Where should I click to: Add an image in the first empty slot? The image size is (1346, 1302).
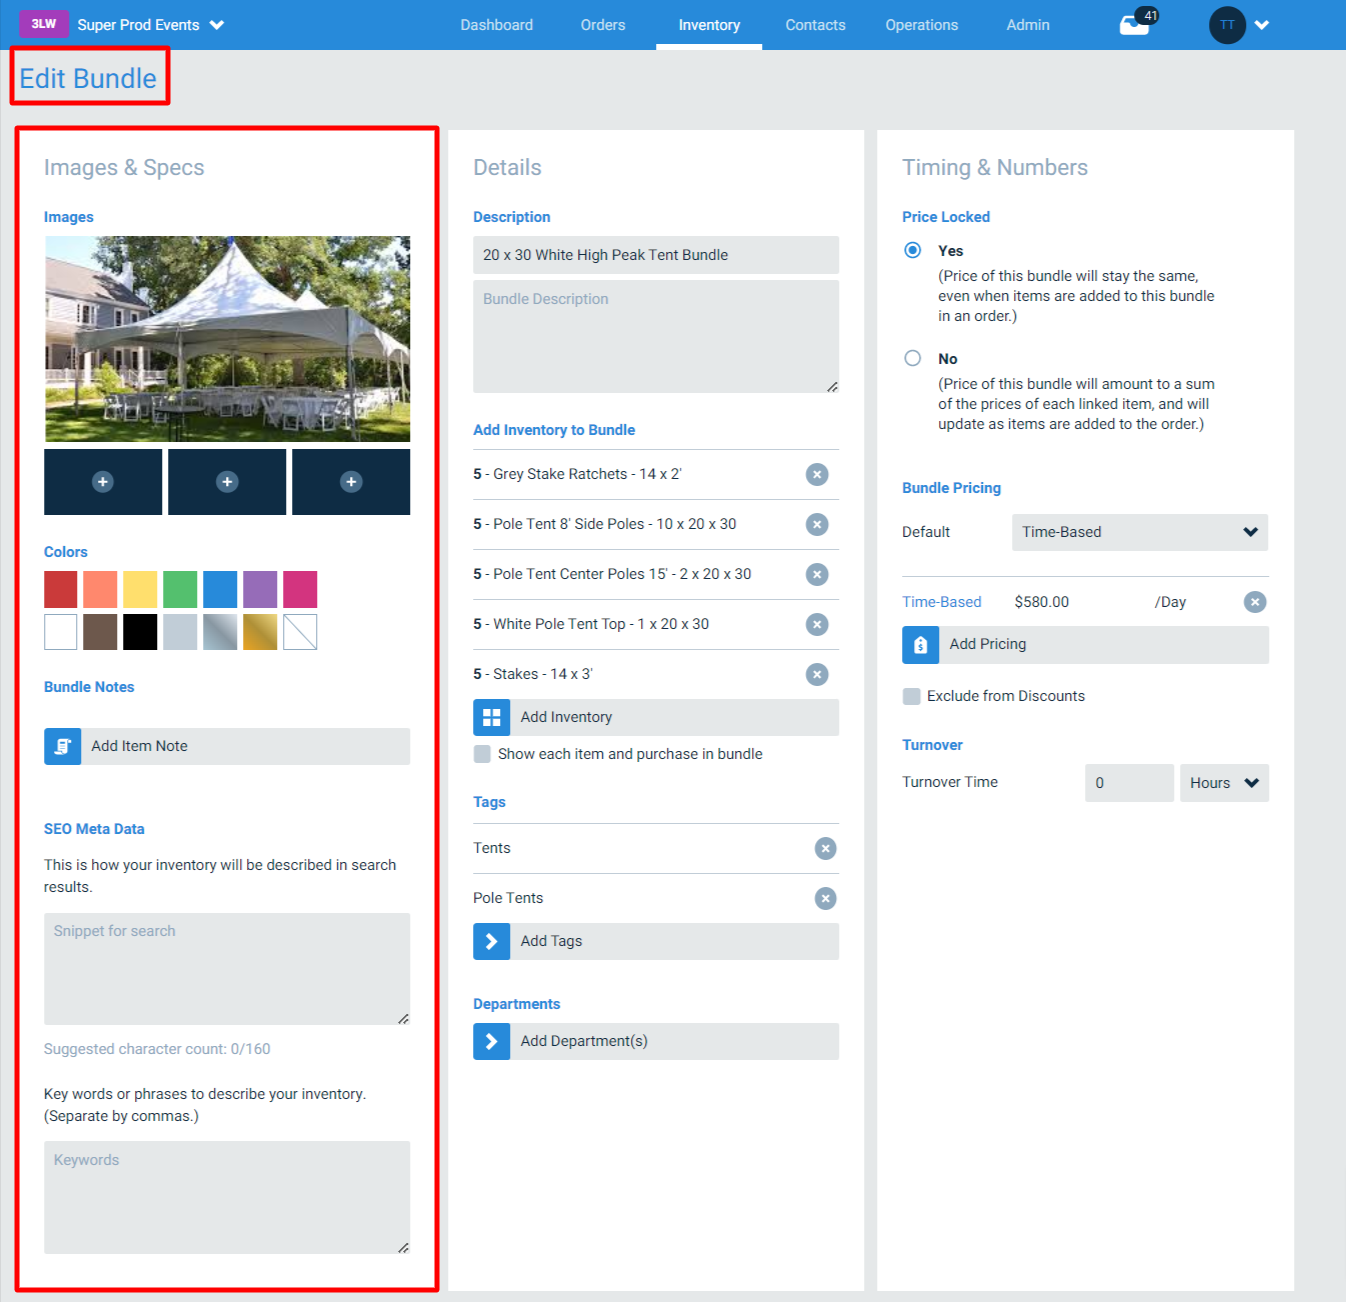click(103, 482)
